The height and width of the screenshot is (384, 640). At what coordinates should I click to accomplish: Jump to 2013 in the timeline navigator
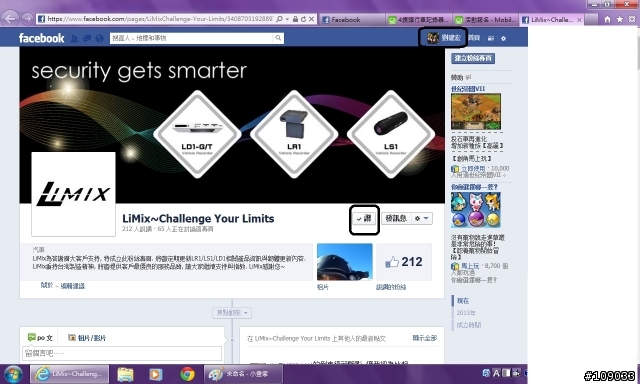(x=466, y=313)
